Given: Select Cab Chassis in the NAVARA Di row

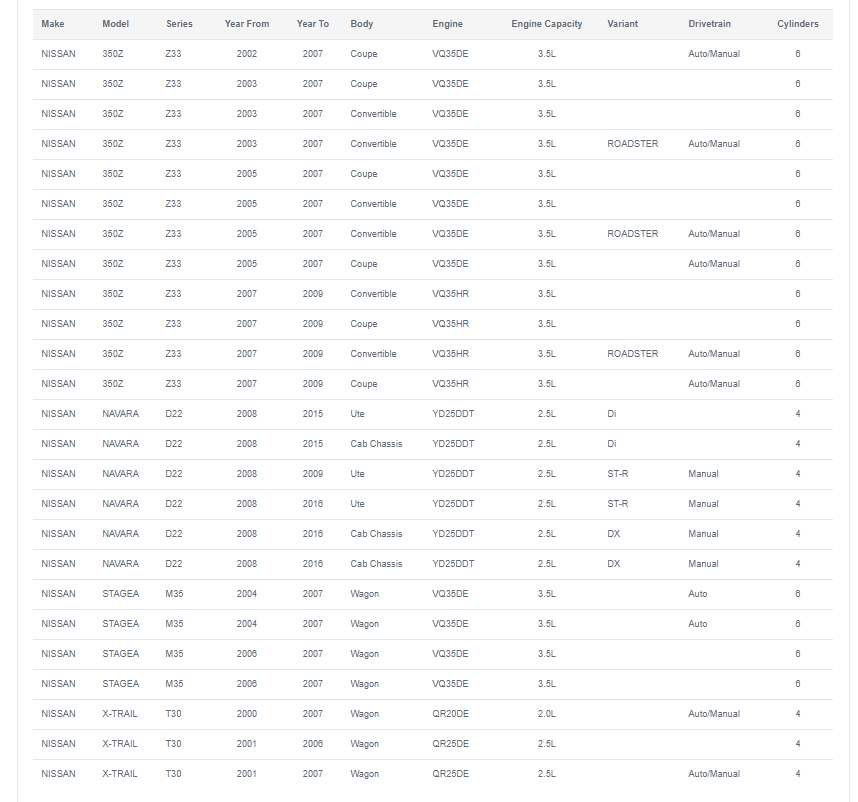Looking at the screenshot, I should tap(376, 444).
